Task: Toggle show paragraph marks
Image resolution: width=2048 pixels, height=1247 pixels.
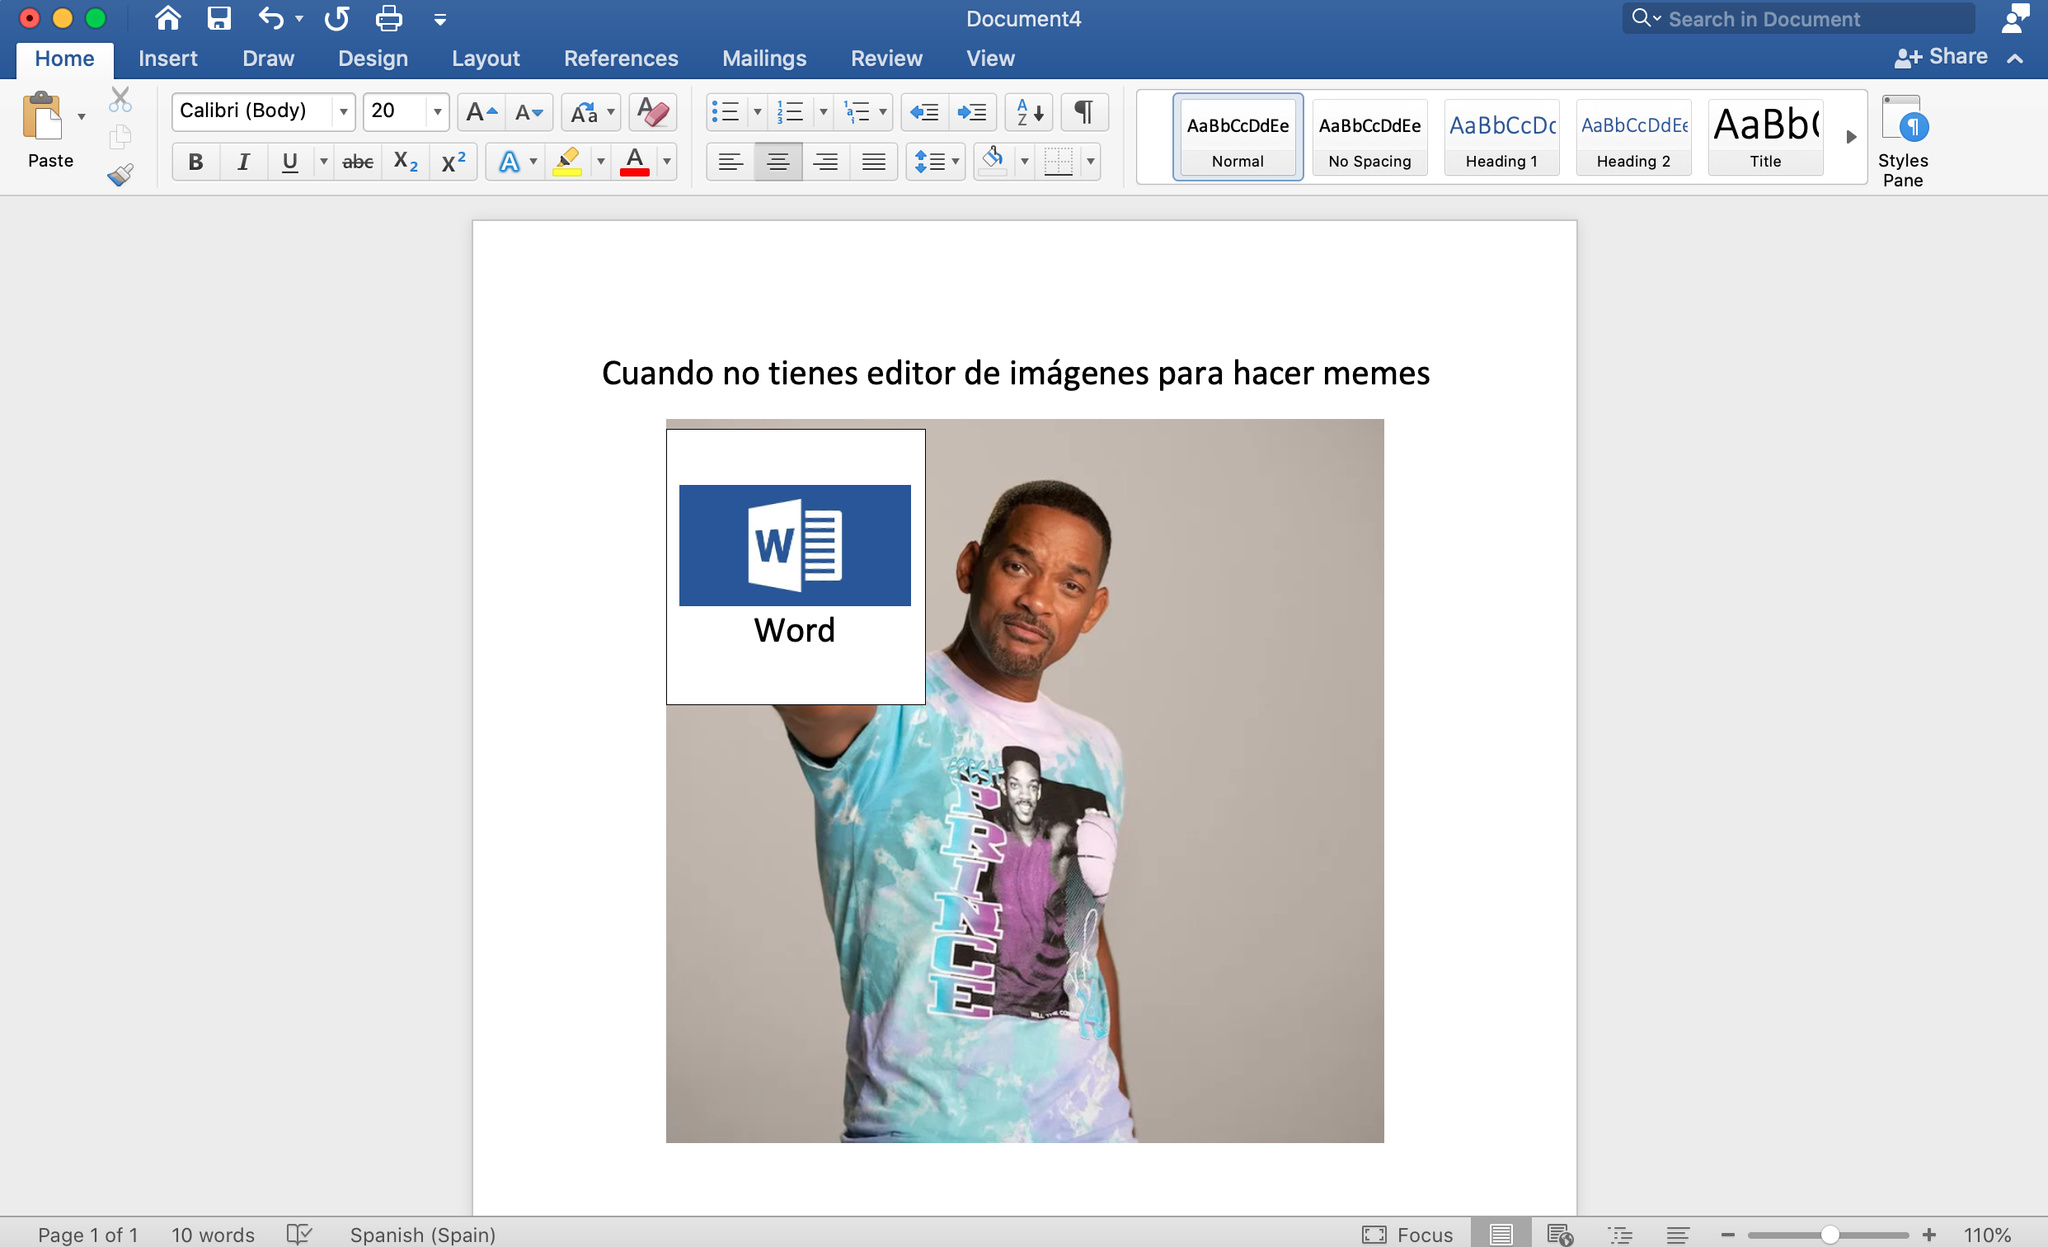Action: coord(1083,111)
